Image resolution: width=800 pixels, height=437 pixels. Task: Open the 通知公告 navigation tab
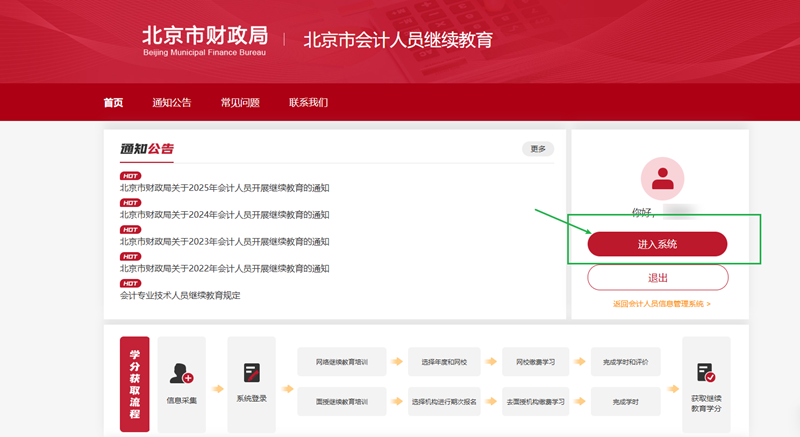tap(171, 102)
